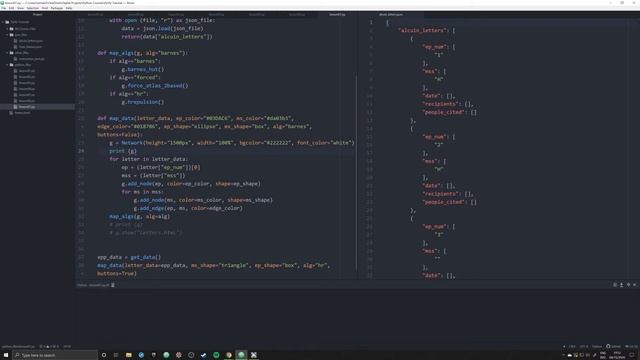Open the Windows Start menu
Image resolution: width=640 pixels, height=360 pixels.
coord(6,355)
